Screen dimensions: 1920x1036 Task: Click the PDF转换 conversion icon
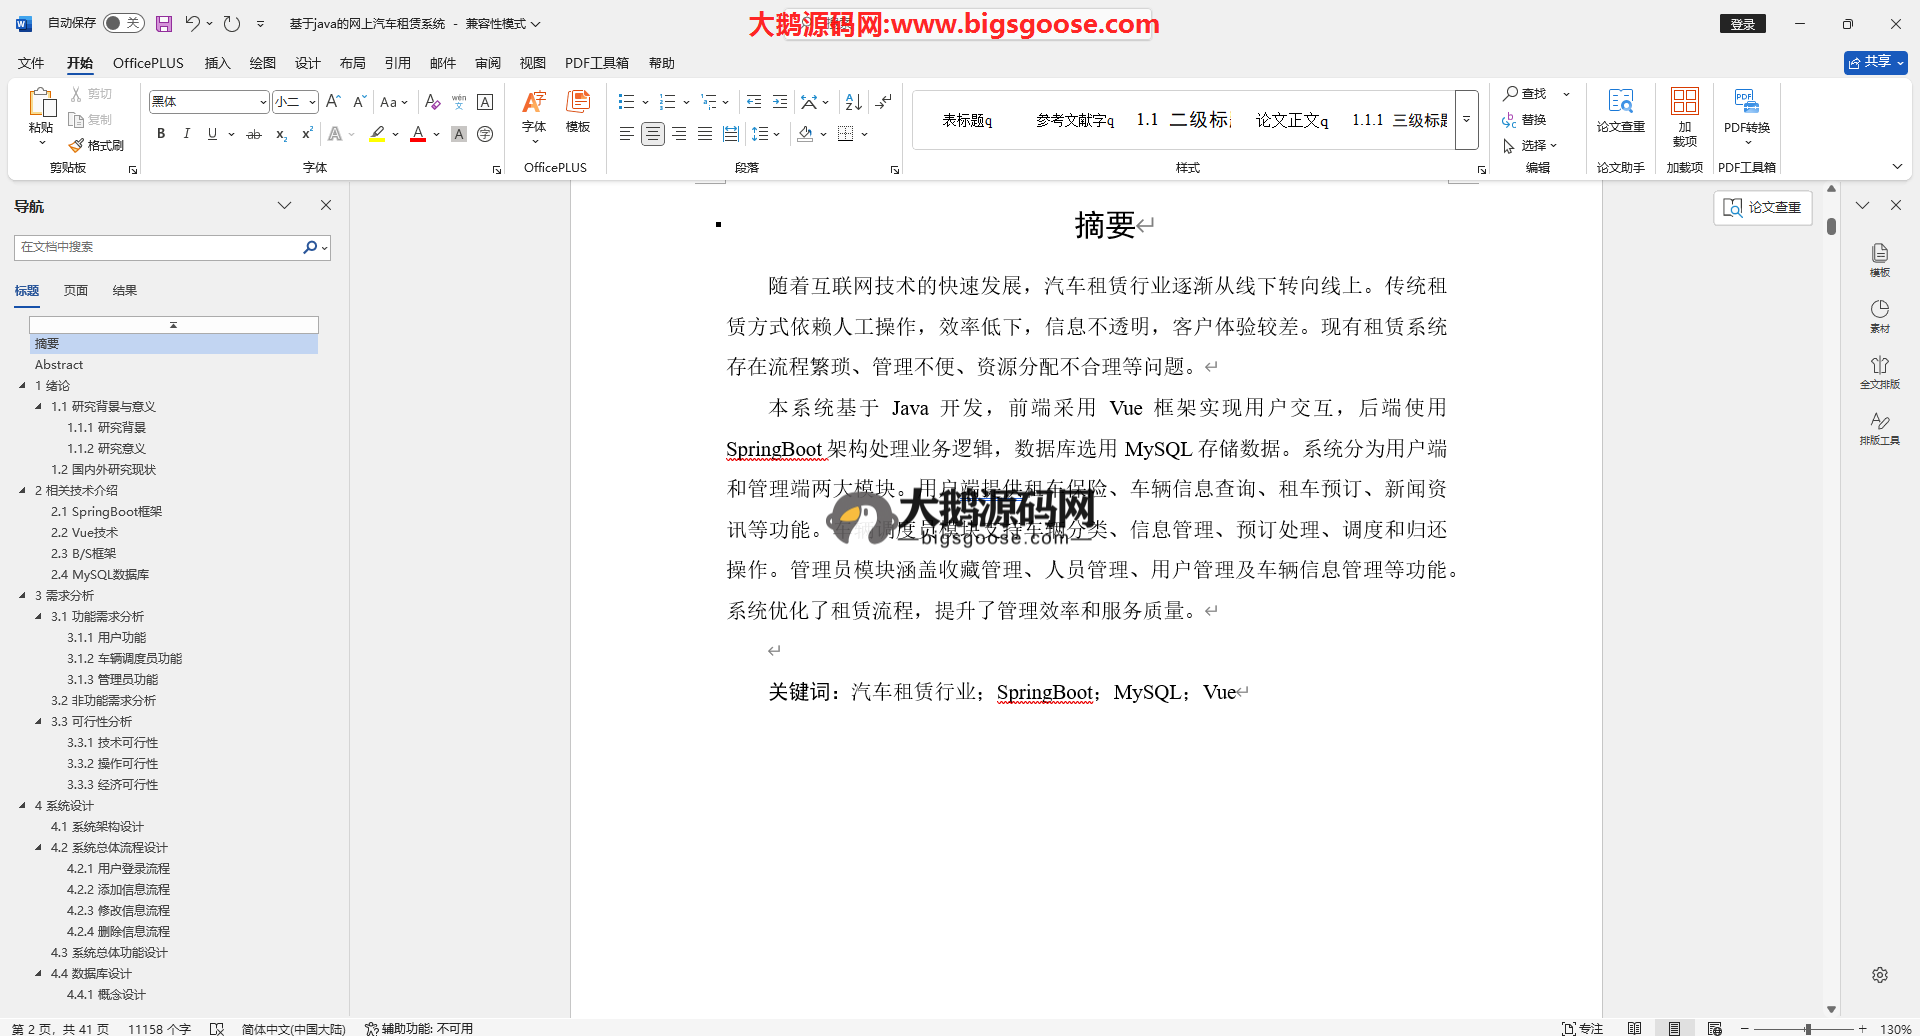point(1746,110)
